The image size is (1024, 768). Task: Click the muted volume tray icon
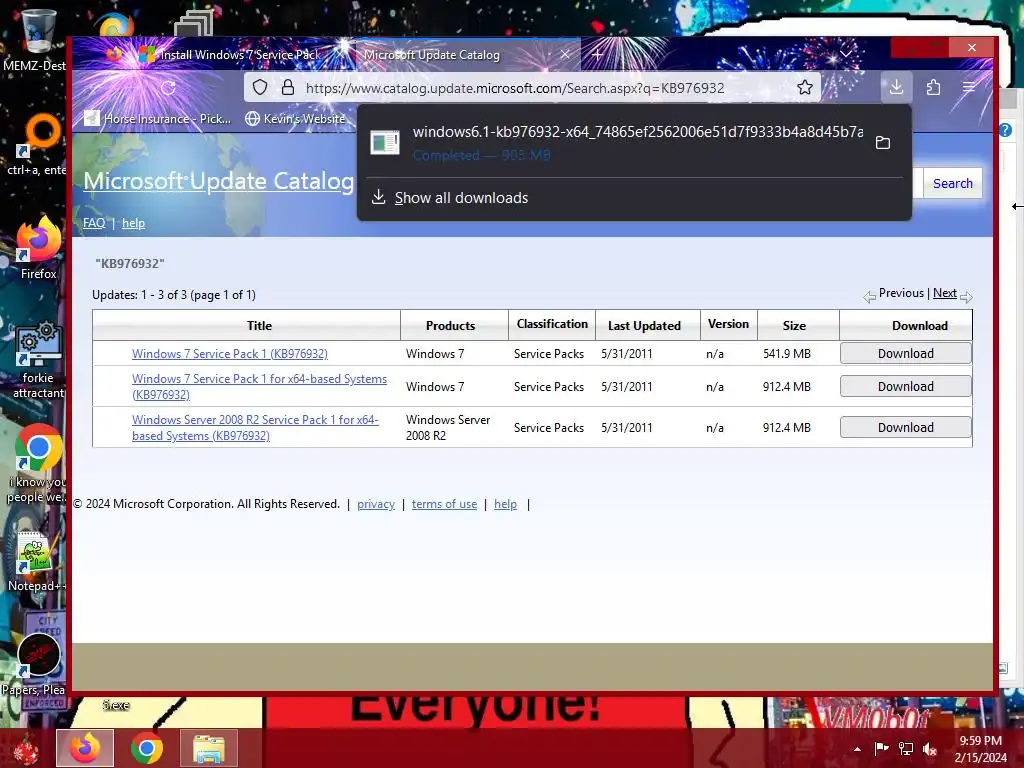[929, 748]
